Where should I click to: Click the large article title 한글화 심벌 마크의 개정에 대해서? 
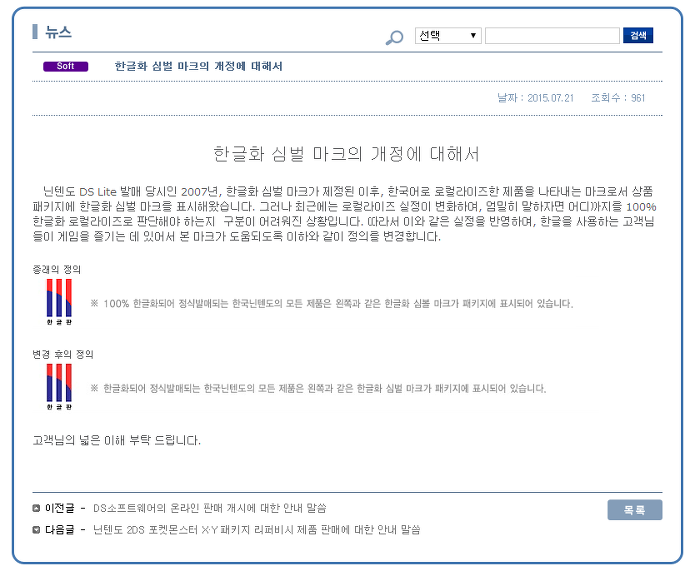coord(346,154)
